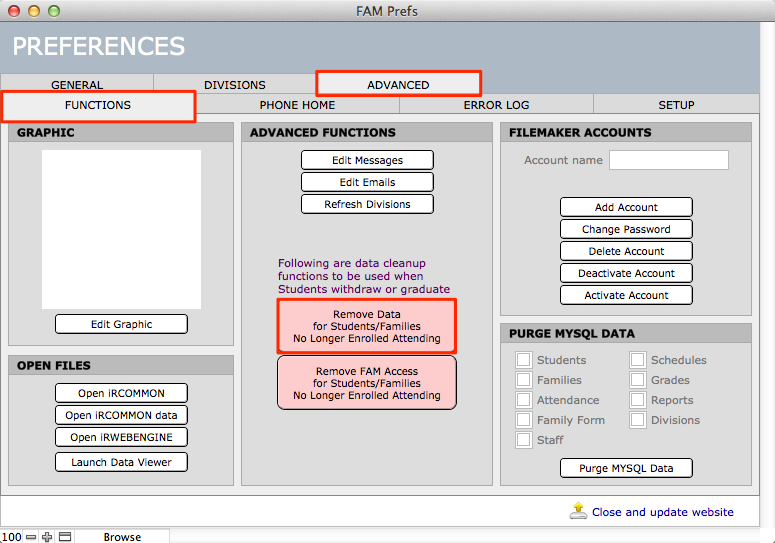Switch to the PHONE HOME sub-tab
The width and height of the screenshot is (775, 543).
pos(298,105)
